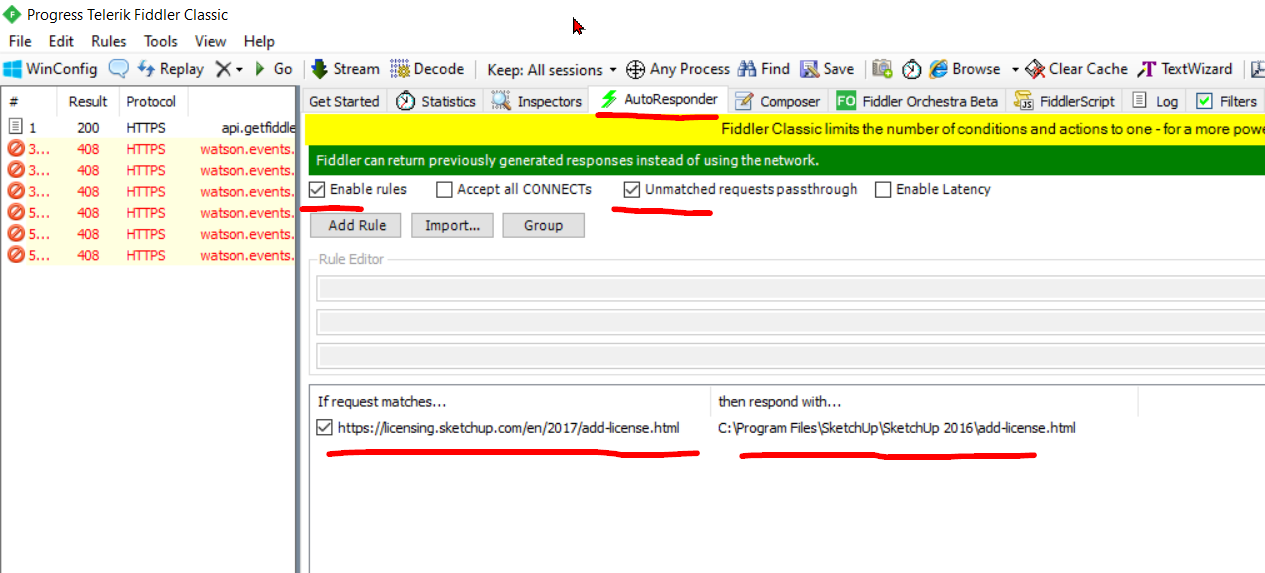Click the If request matches column header

click(510, 401)
